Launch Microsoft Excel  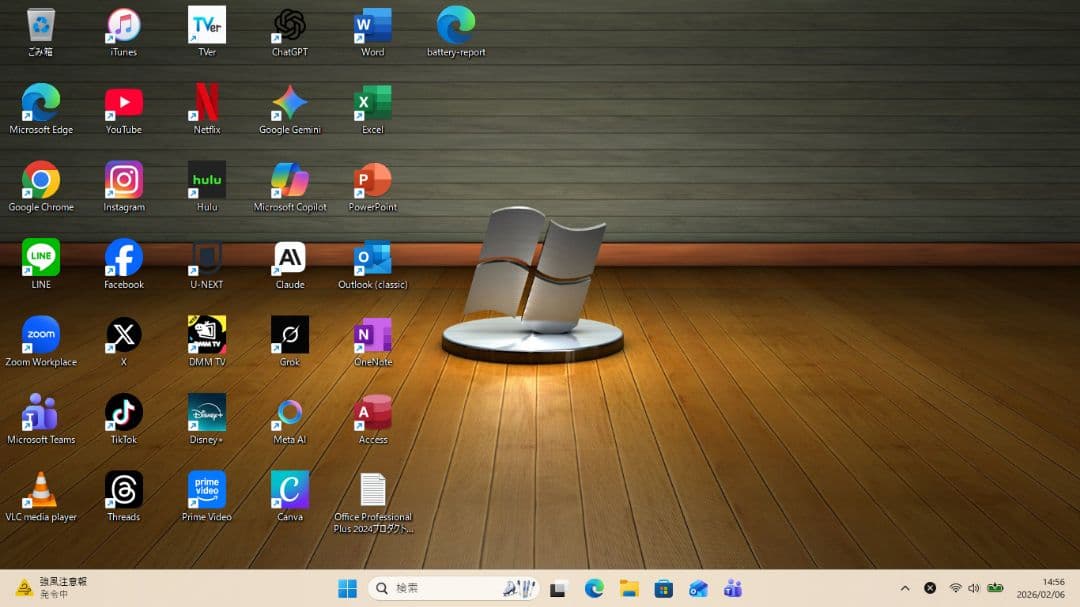pyautogui.click(x=371, y=101)
